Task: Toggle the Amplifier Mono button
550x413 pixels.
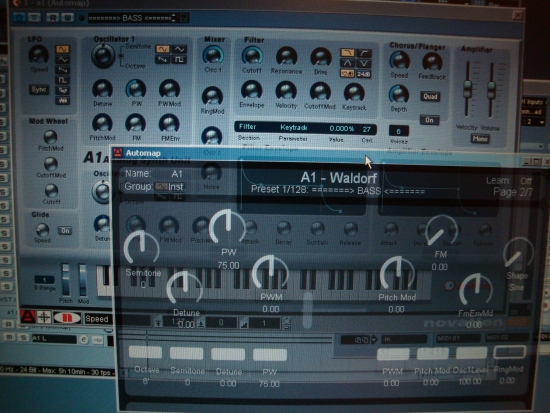Action: (480, 139)
